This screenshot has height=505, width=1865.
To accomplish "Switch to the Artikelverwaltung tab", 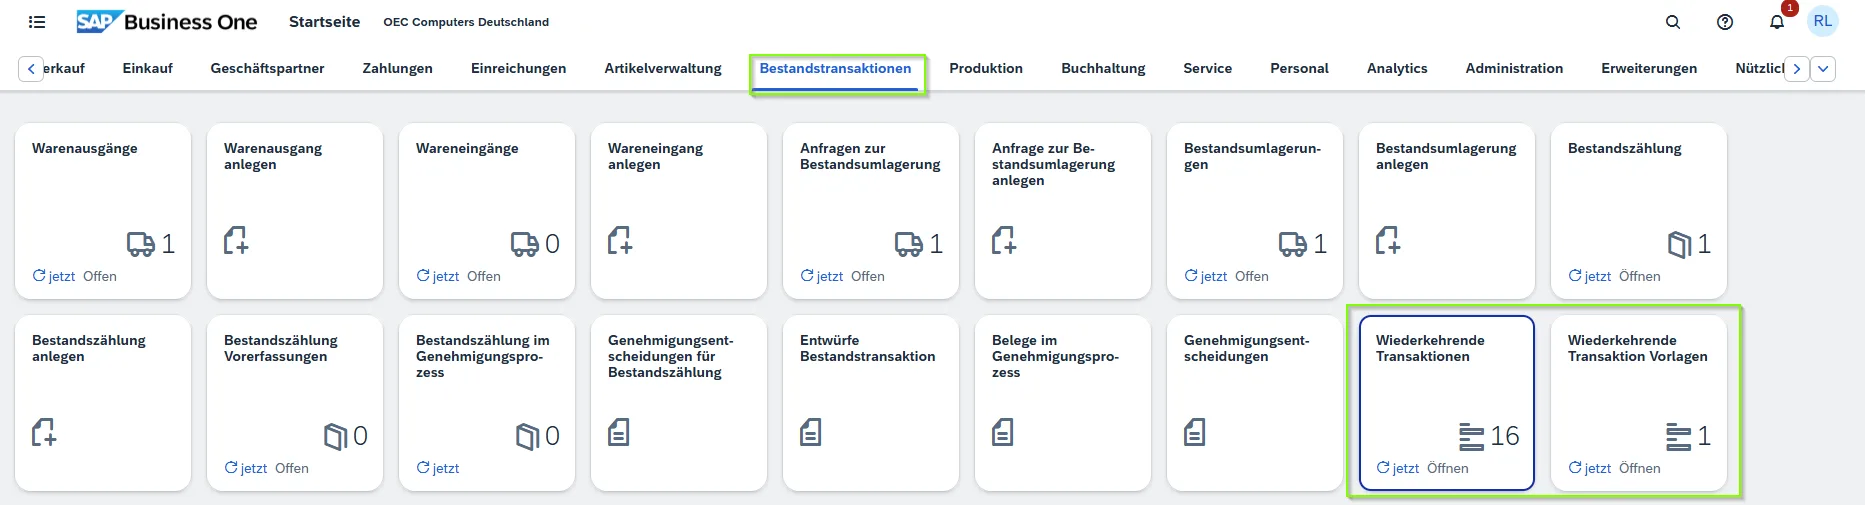I will click(x=662, y=68).
